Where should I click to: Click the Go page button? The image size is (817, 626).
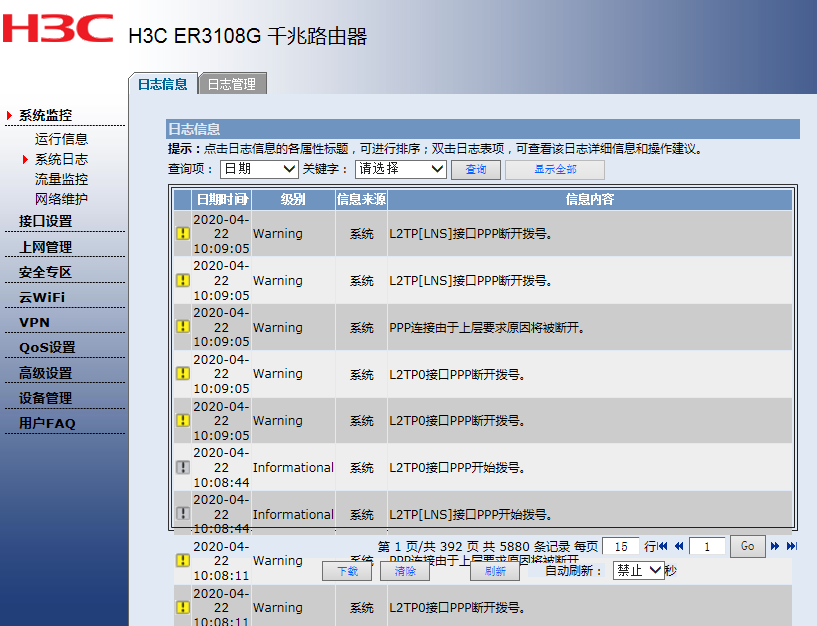(747, 546)
